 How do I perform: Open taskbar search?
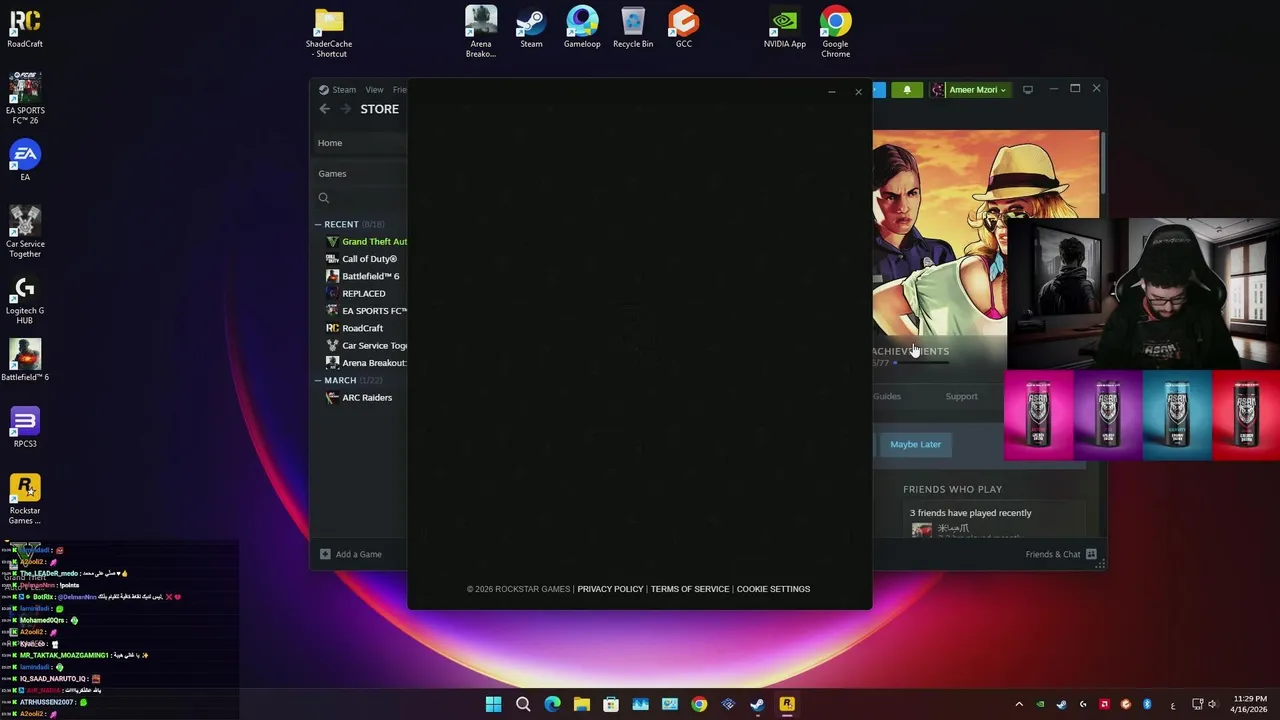tap(523, 704)
